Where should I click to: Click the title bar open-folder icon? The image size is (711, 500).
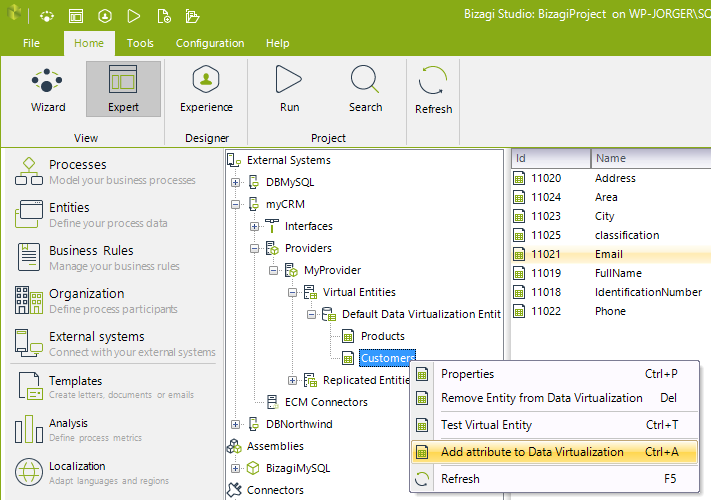[192, 17]
